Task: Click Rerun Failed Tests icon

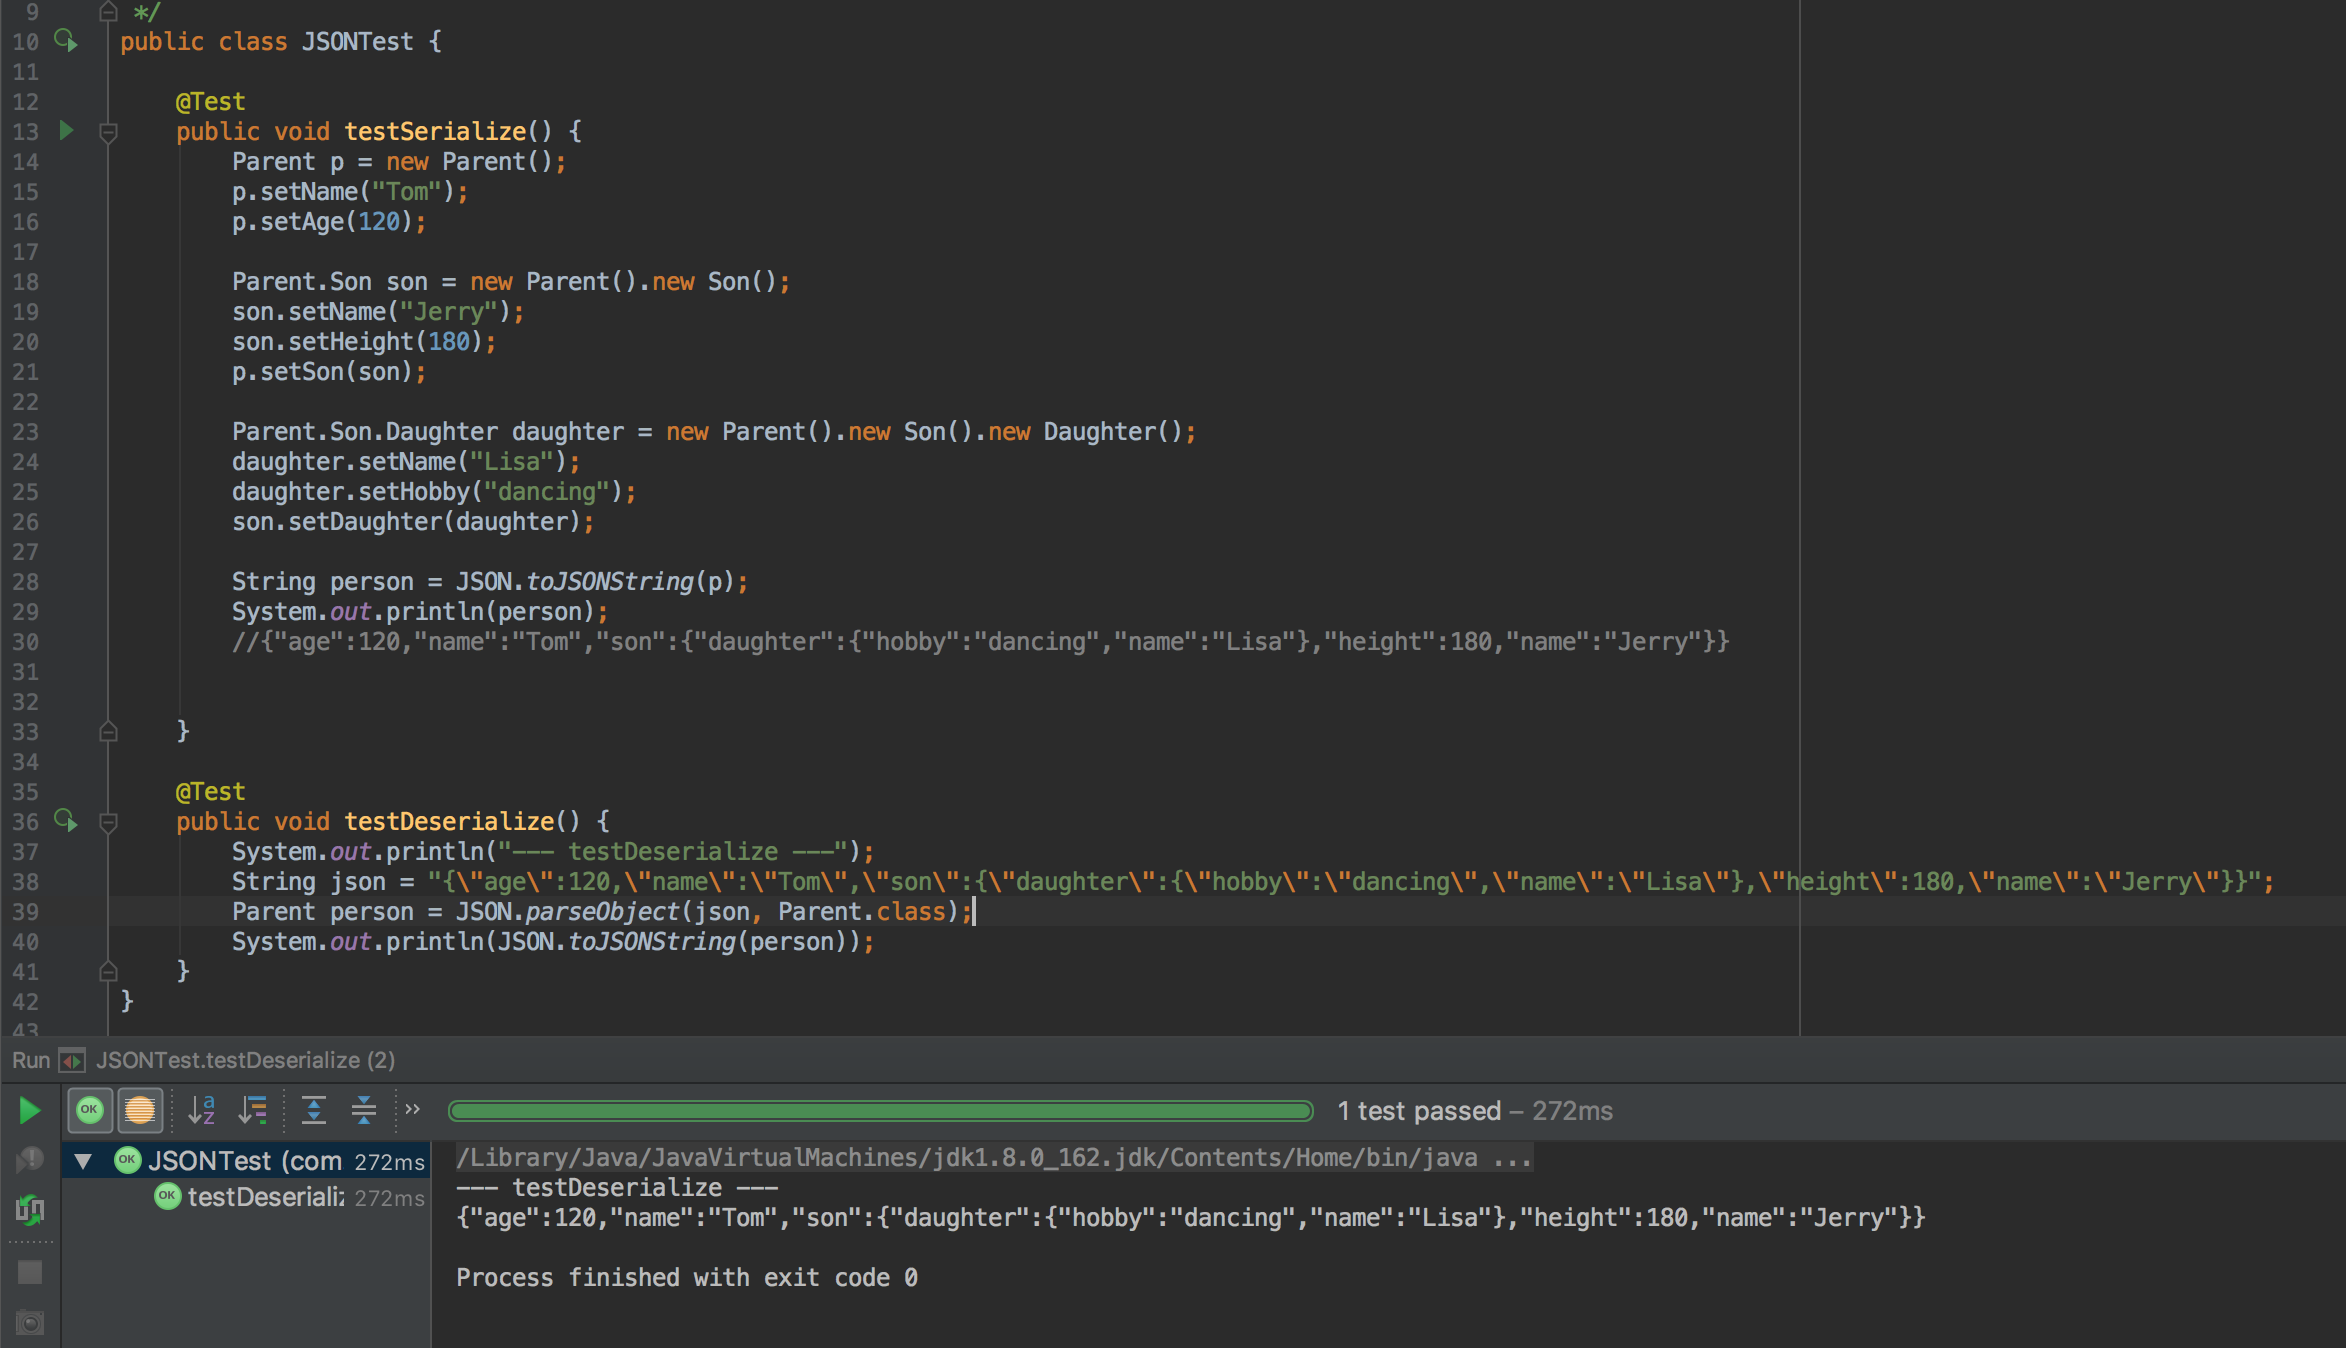Action: 30,1160
